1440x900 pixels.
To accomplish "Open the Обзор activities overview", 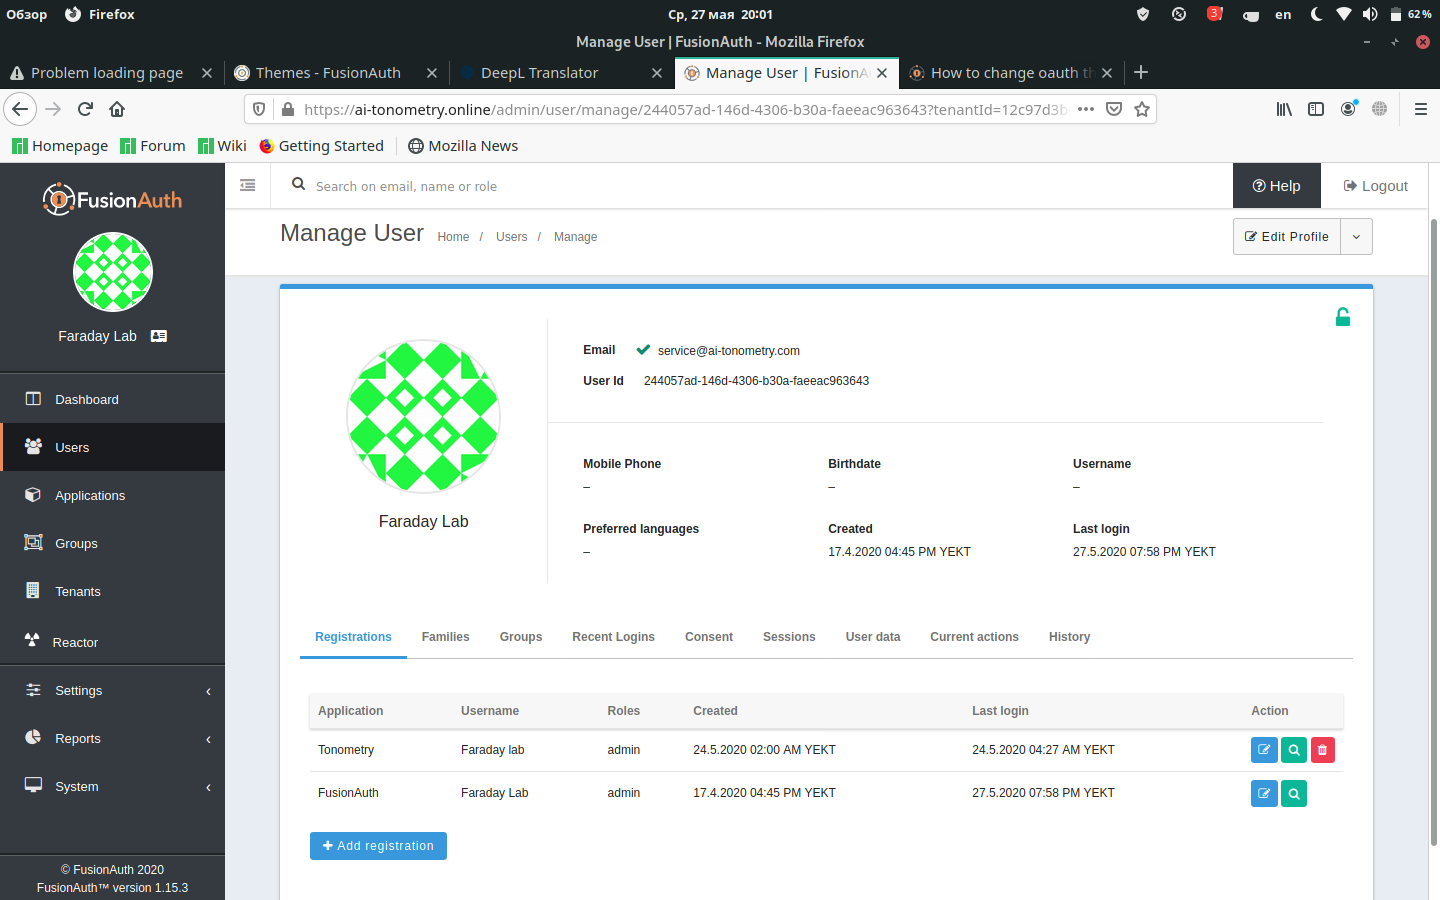I will tap(27, 14).
